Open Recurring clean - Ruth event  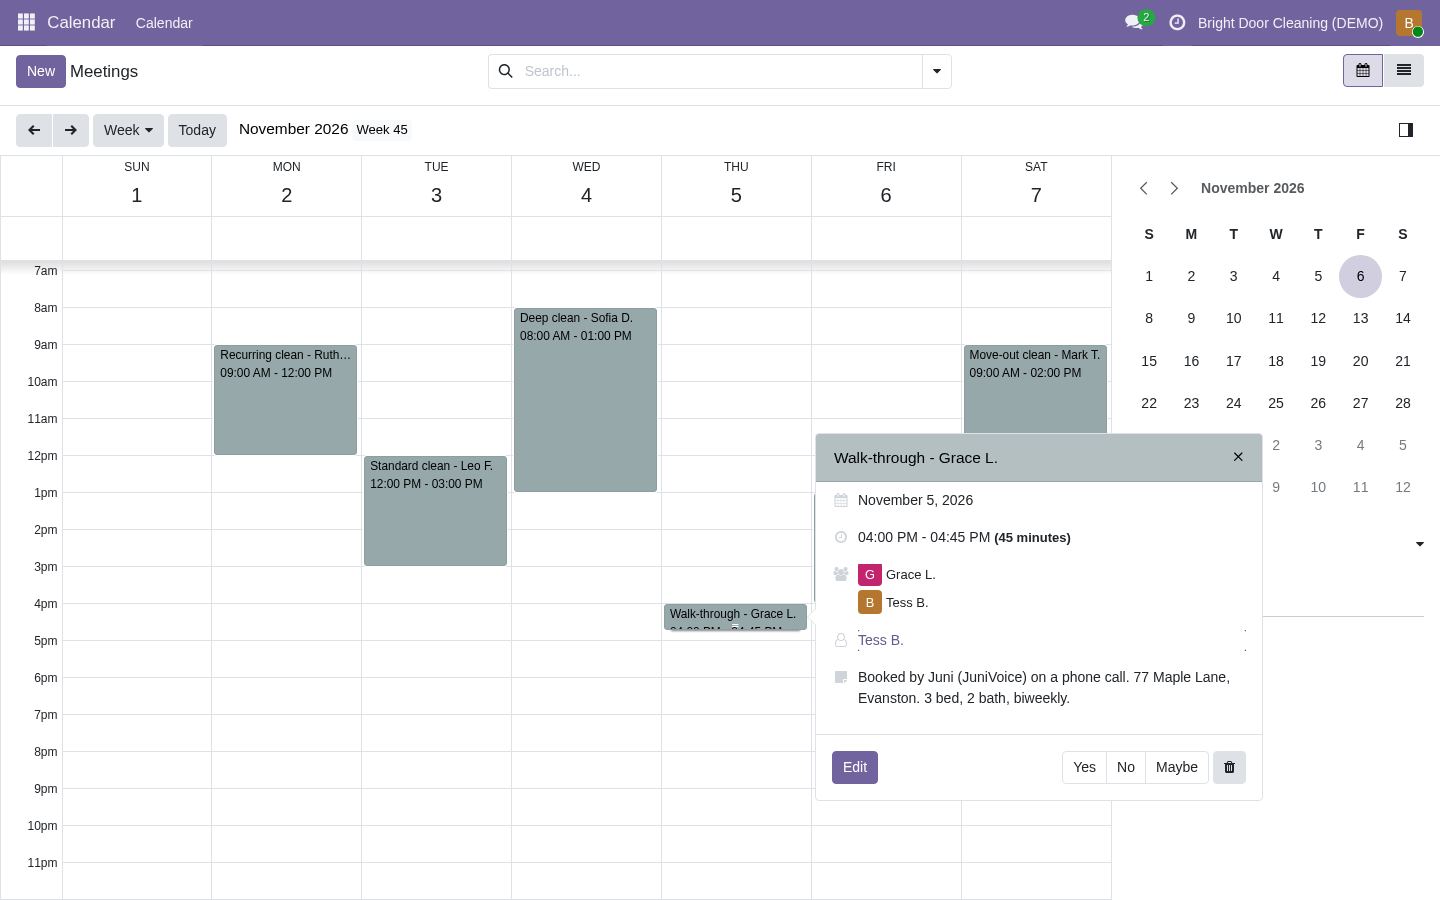tap(285, 400)
